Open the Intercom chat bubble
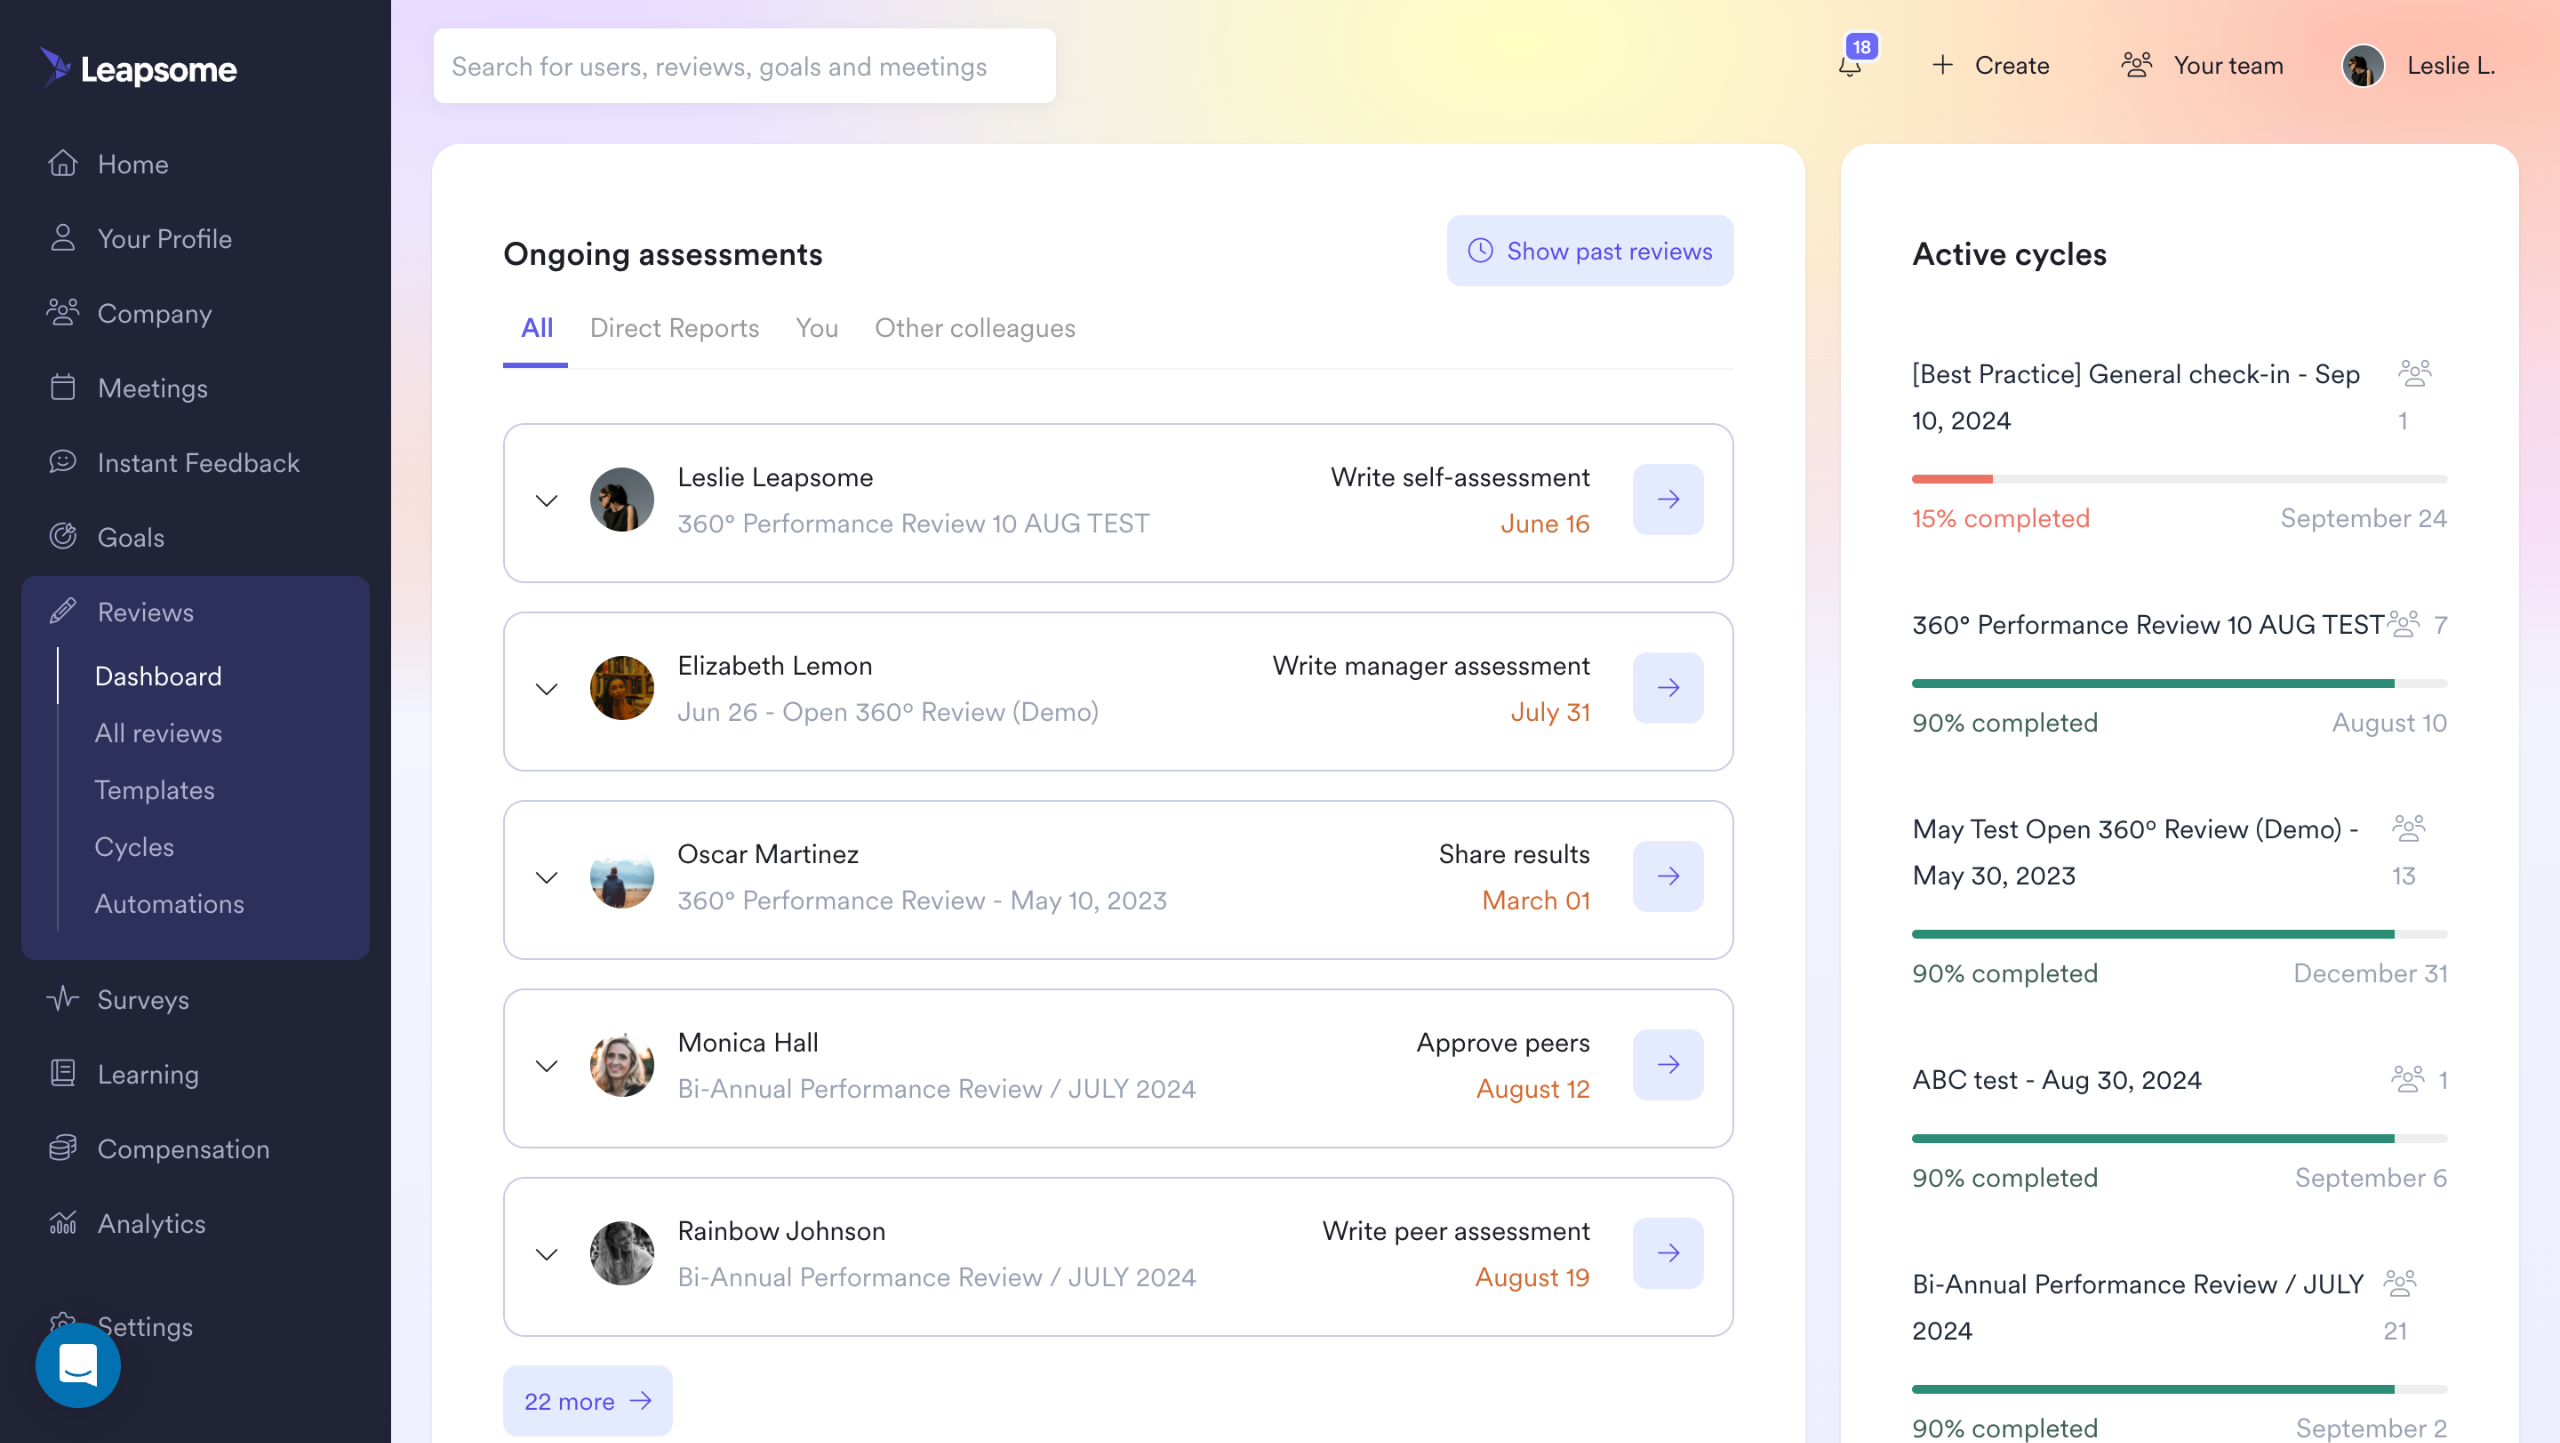Viewport: 2560px width, 1443px height. point(78,1365)
